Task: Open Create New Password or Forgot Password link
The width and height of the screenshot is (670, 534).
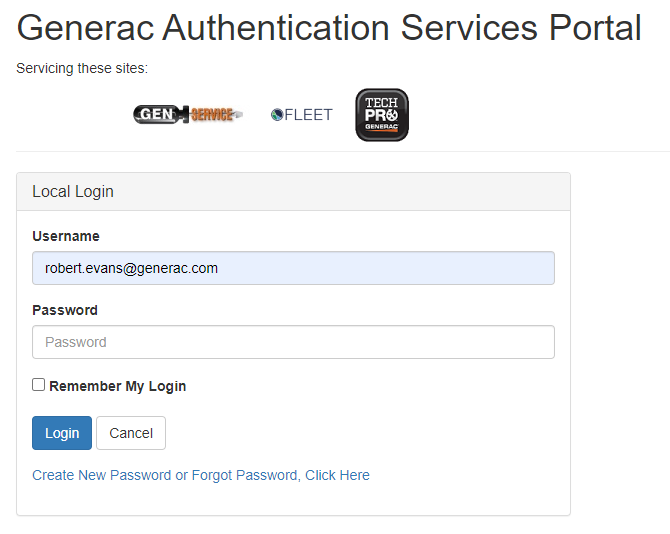Action: tap(201, 475)
